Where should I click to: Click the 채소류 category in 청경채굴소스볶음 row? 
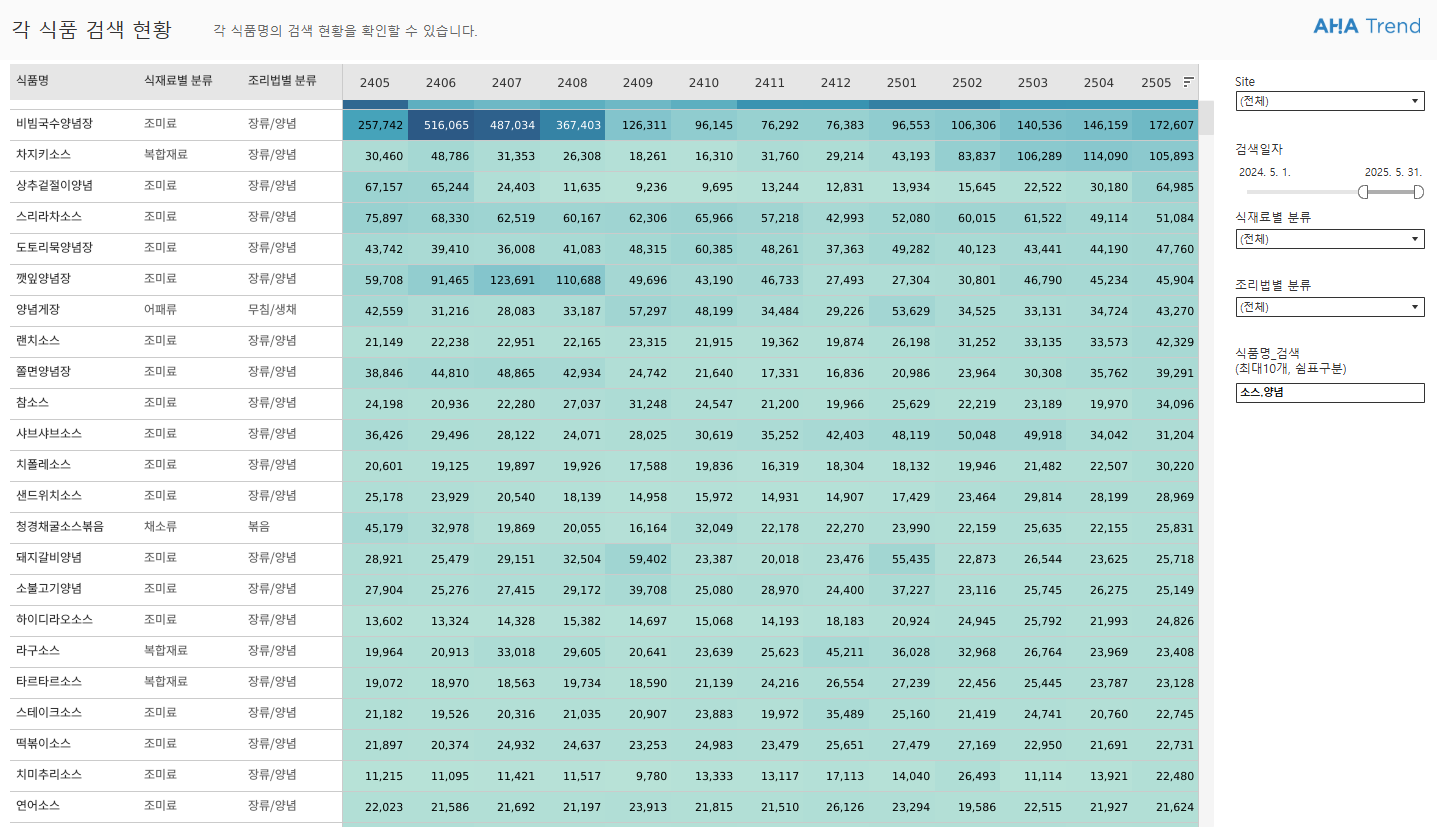coord(160,527)
